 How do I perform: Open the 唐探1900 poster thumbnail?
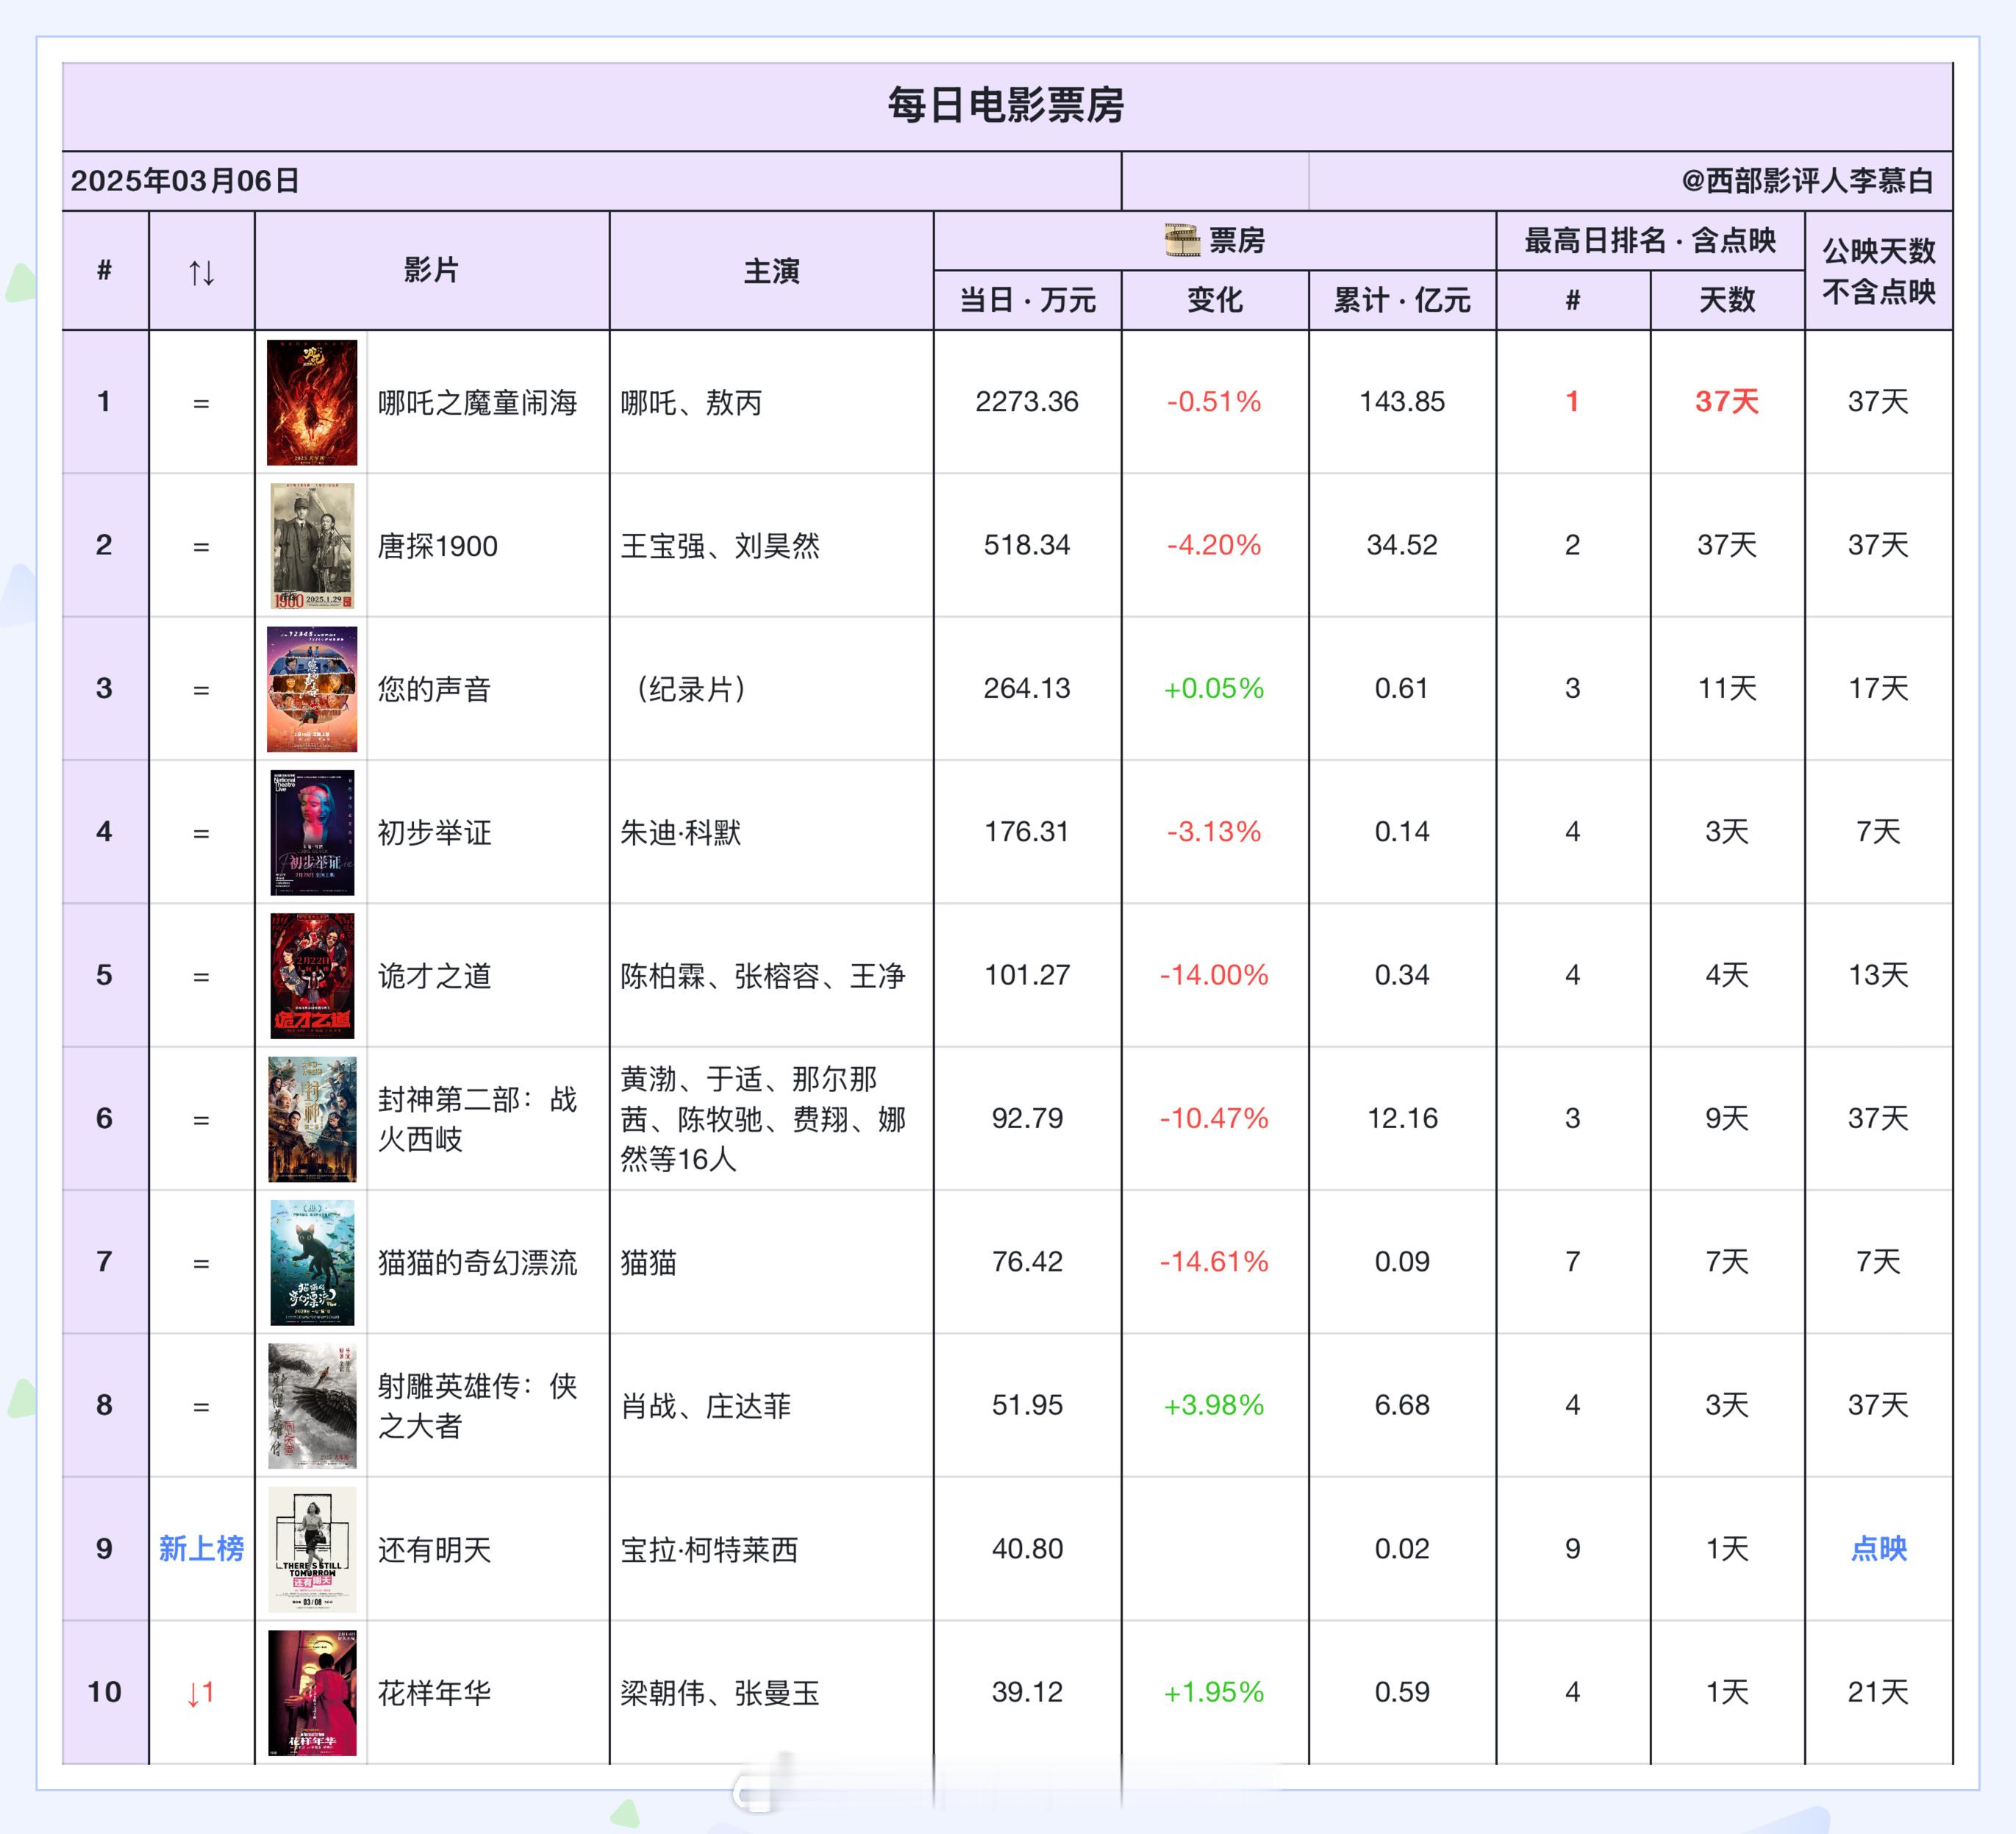pos(312,546)
